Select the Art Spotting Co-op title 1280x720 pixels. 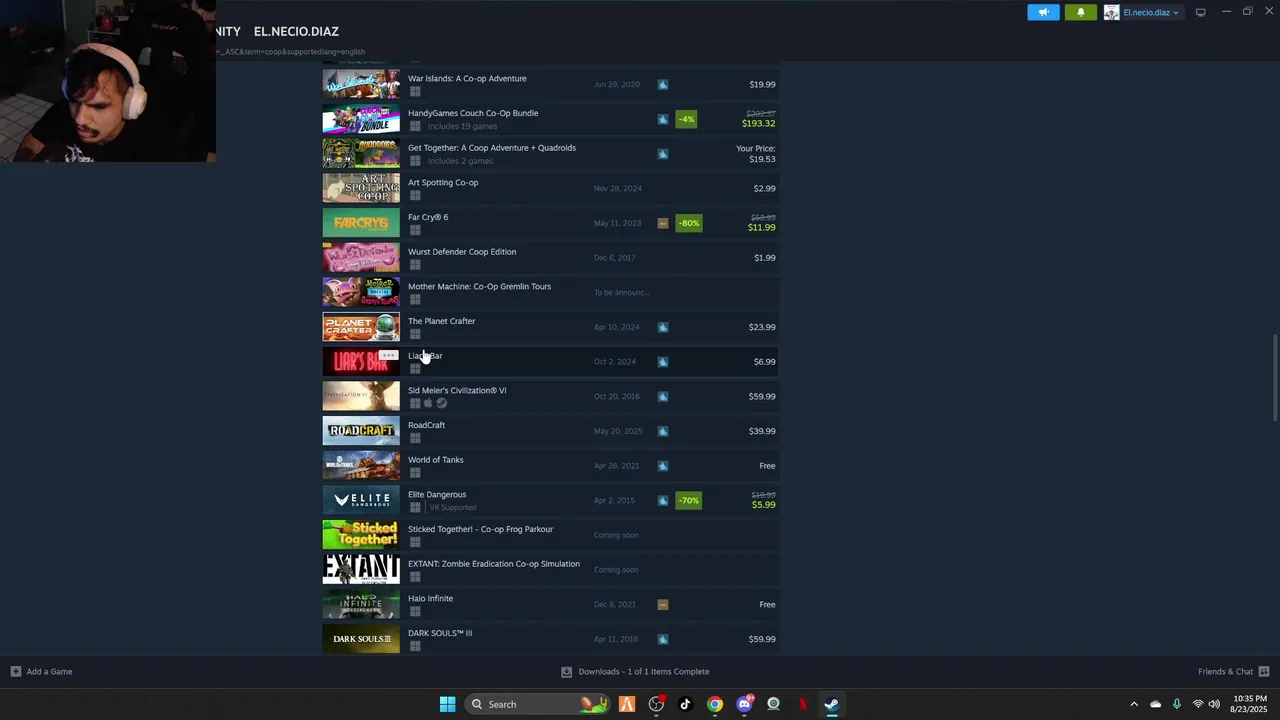click(x=443, y=182)
